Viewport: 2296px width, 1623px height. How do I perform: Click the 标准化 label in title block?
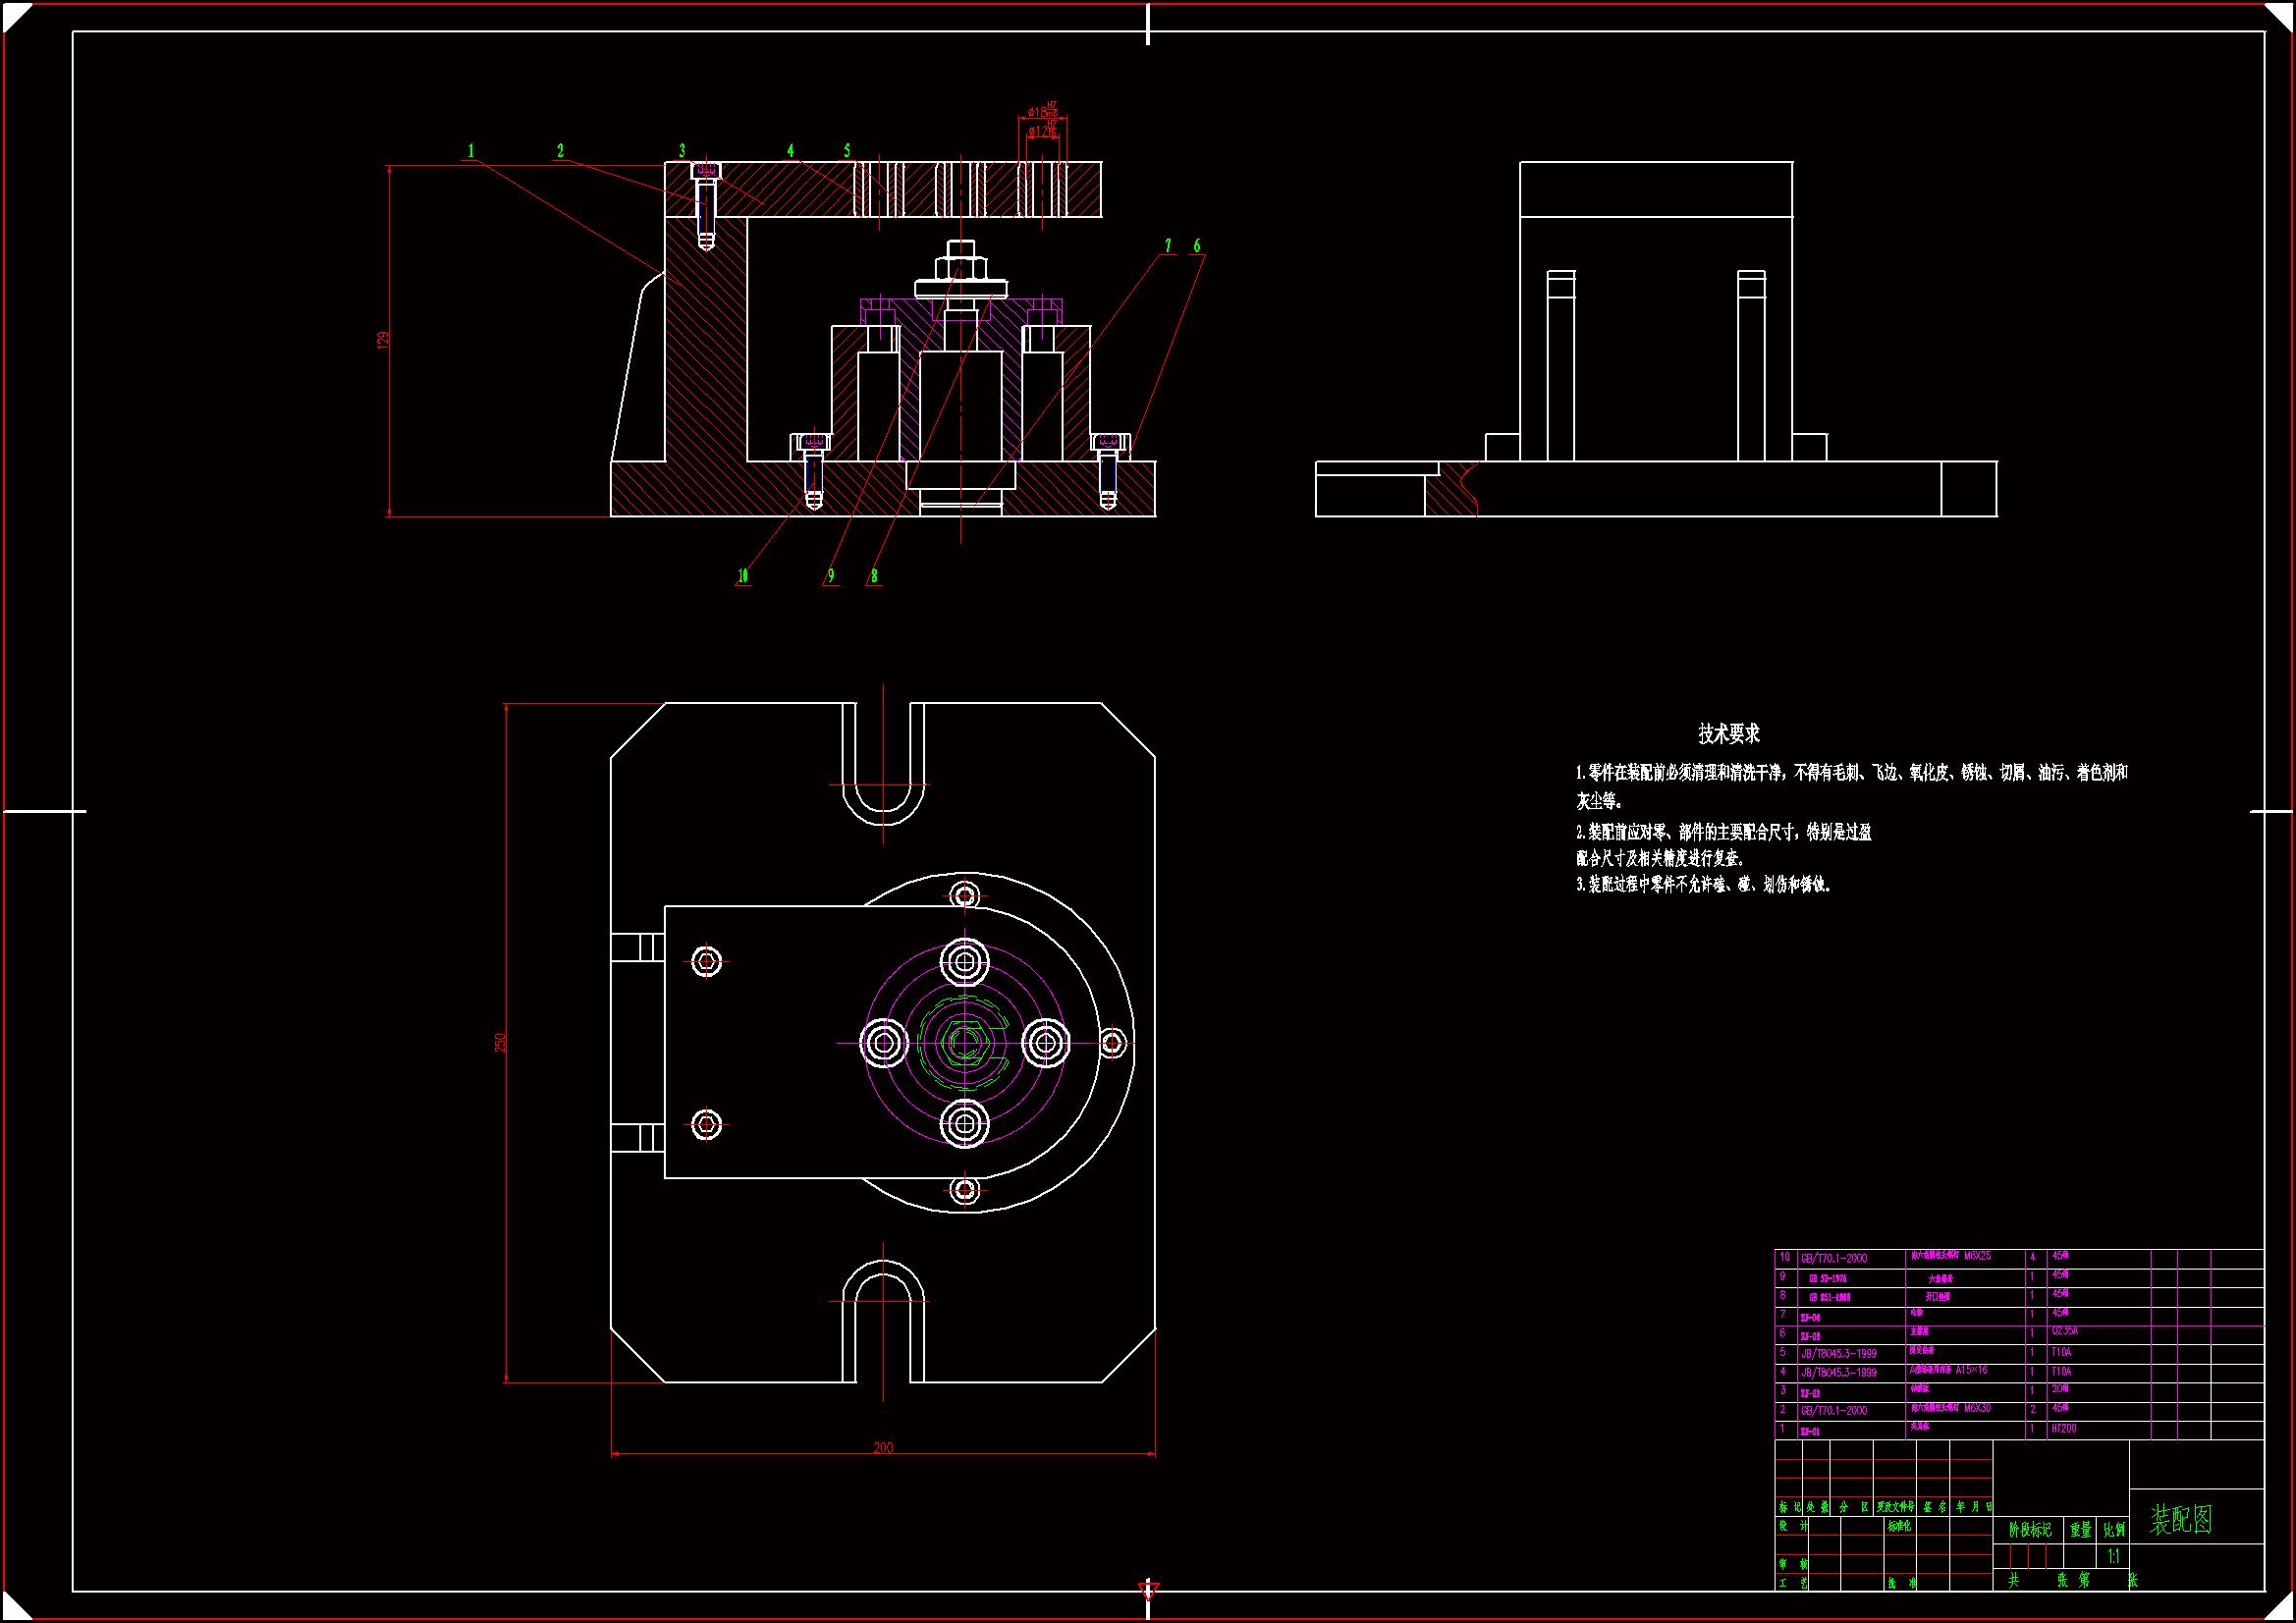[1899, 1527]
